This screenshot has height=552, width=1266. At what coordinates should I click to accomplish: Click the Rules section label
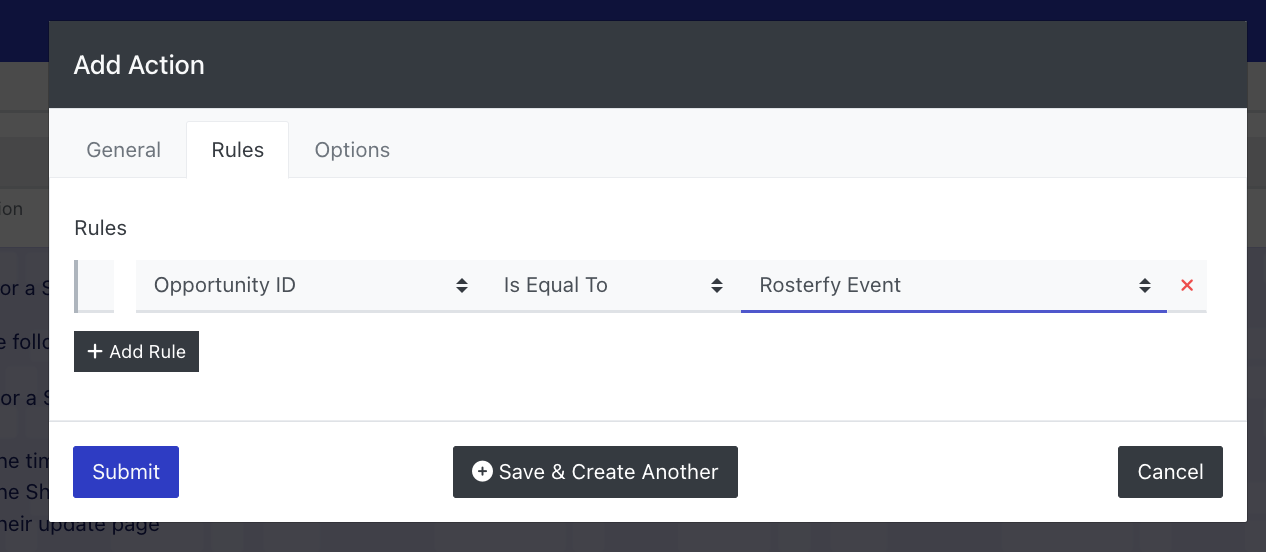tap(100, 228)
